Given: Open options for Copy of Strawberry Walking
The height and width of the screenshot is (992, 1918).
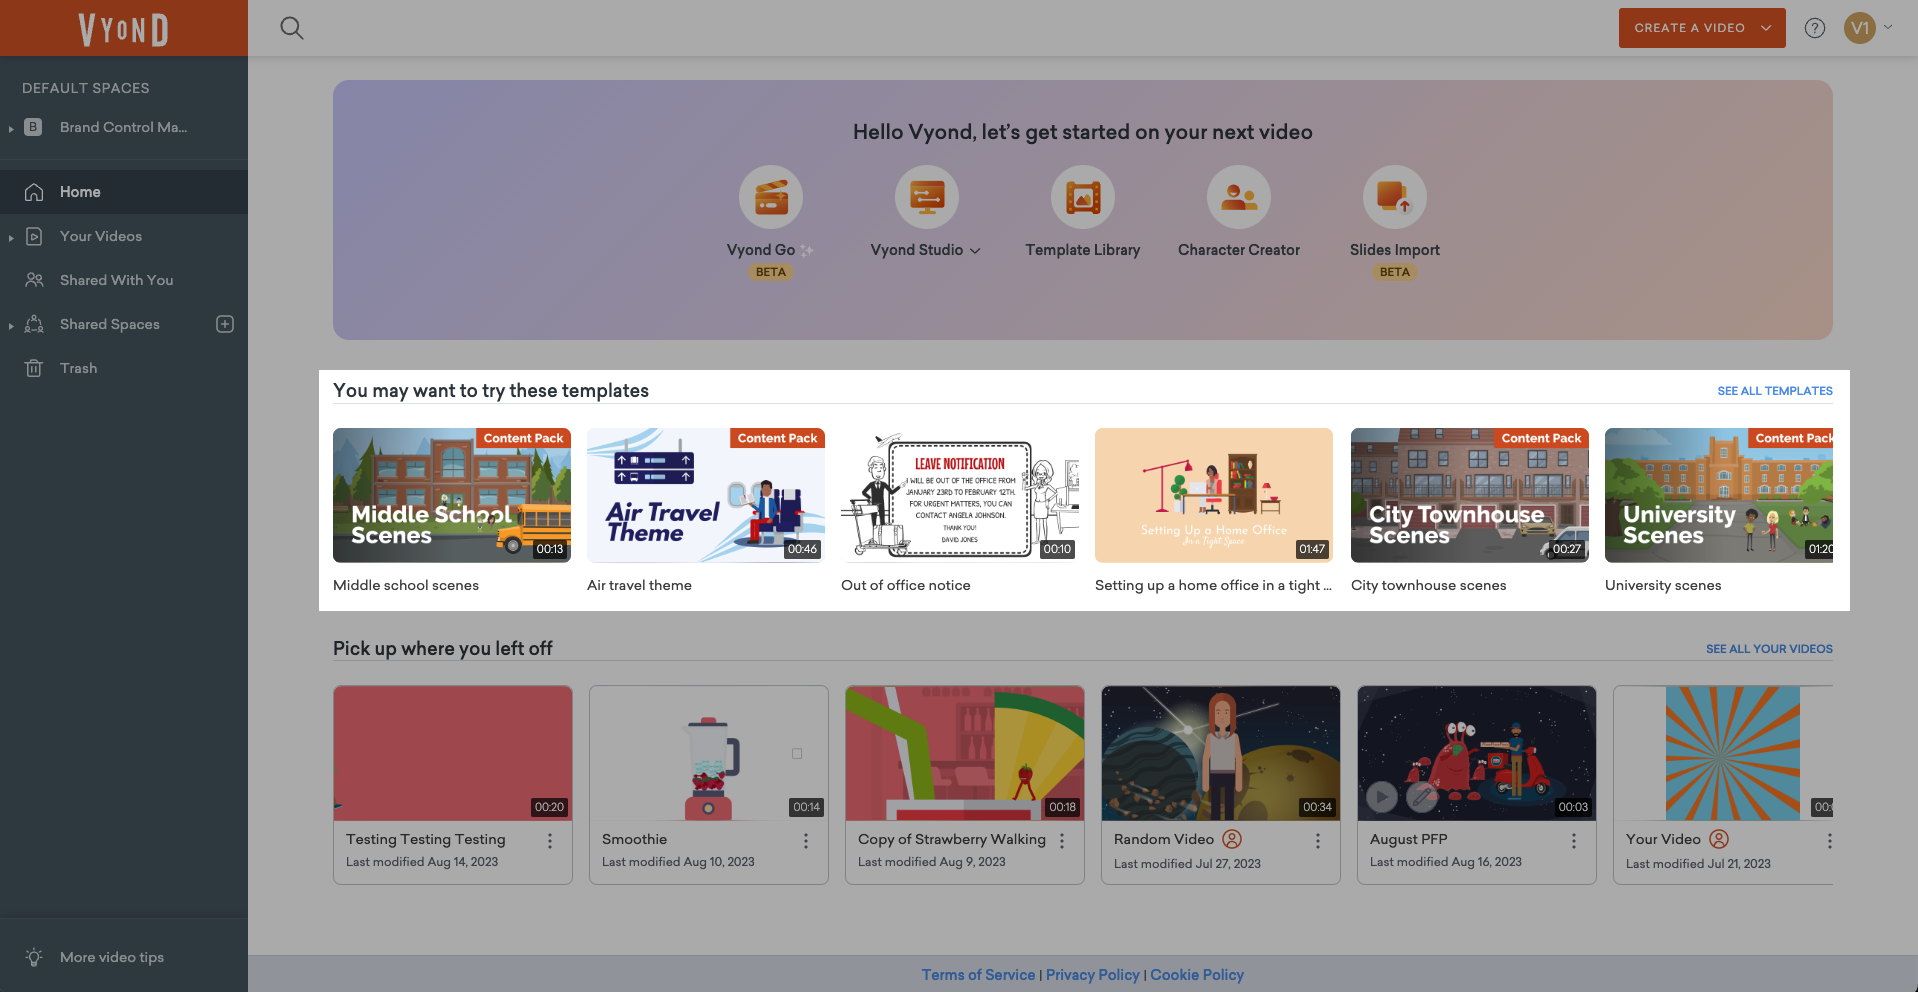Looking at the screenshot, I should (1062, 841).
